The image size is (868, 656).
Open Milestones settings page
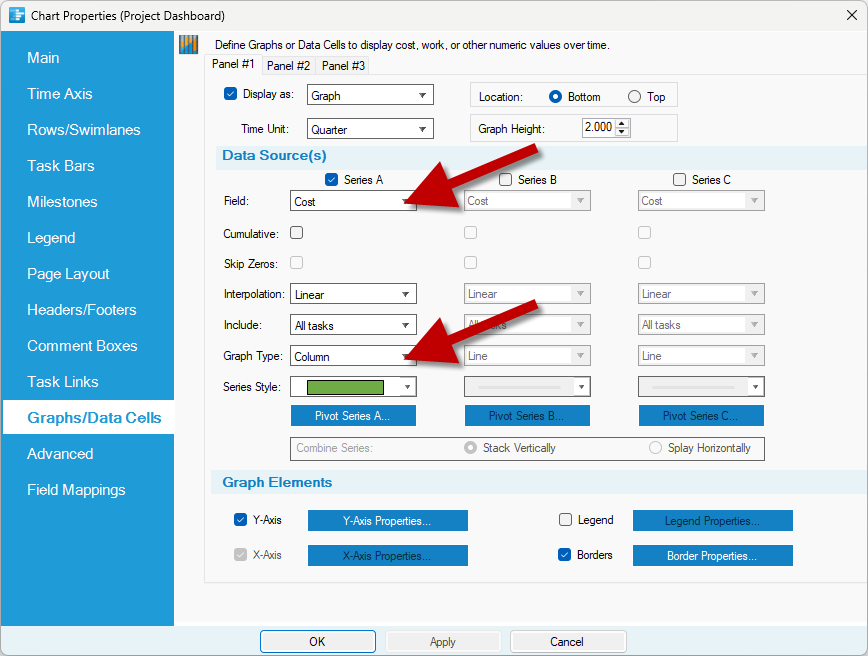click(63, 202)
